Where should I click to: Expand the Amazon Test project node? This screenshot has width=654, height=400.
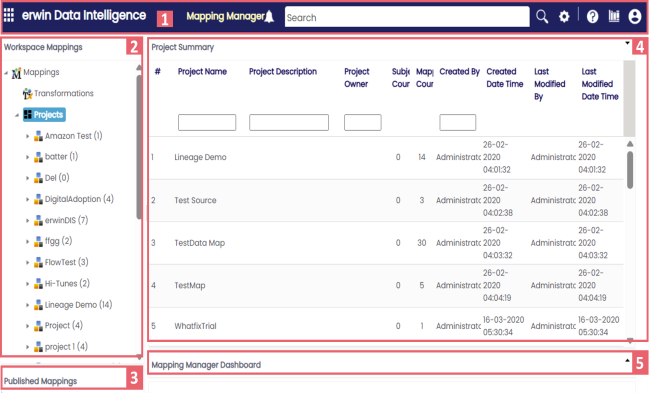26,136
